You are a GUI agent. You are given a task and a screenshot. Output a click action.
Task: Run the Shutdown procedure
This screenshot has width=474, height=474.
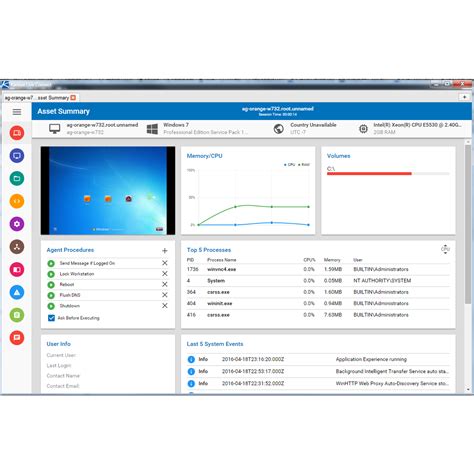pos(51,306)
